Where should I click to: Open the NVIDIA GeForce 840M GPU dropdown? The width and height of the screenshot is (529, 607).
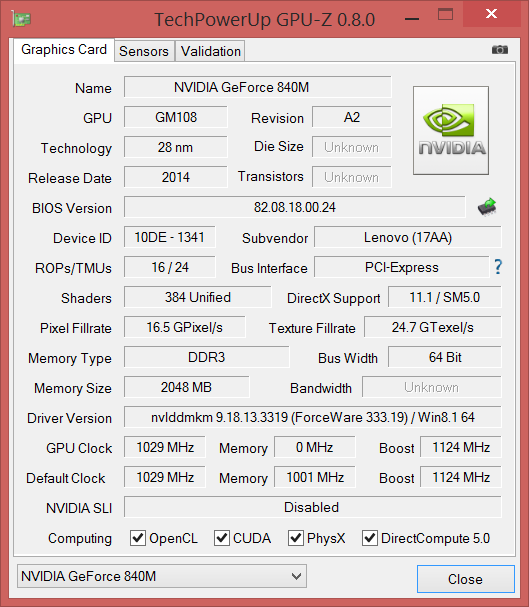pyautogui.click(x=162, y=576)
